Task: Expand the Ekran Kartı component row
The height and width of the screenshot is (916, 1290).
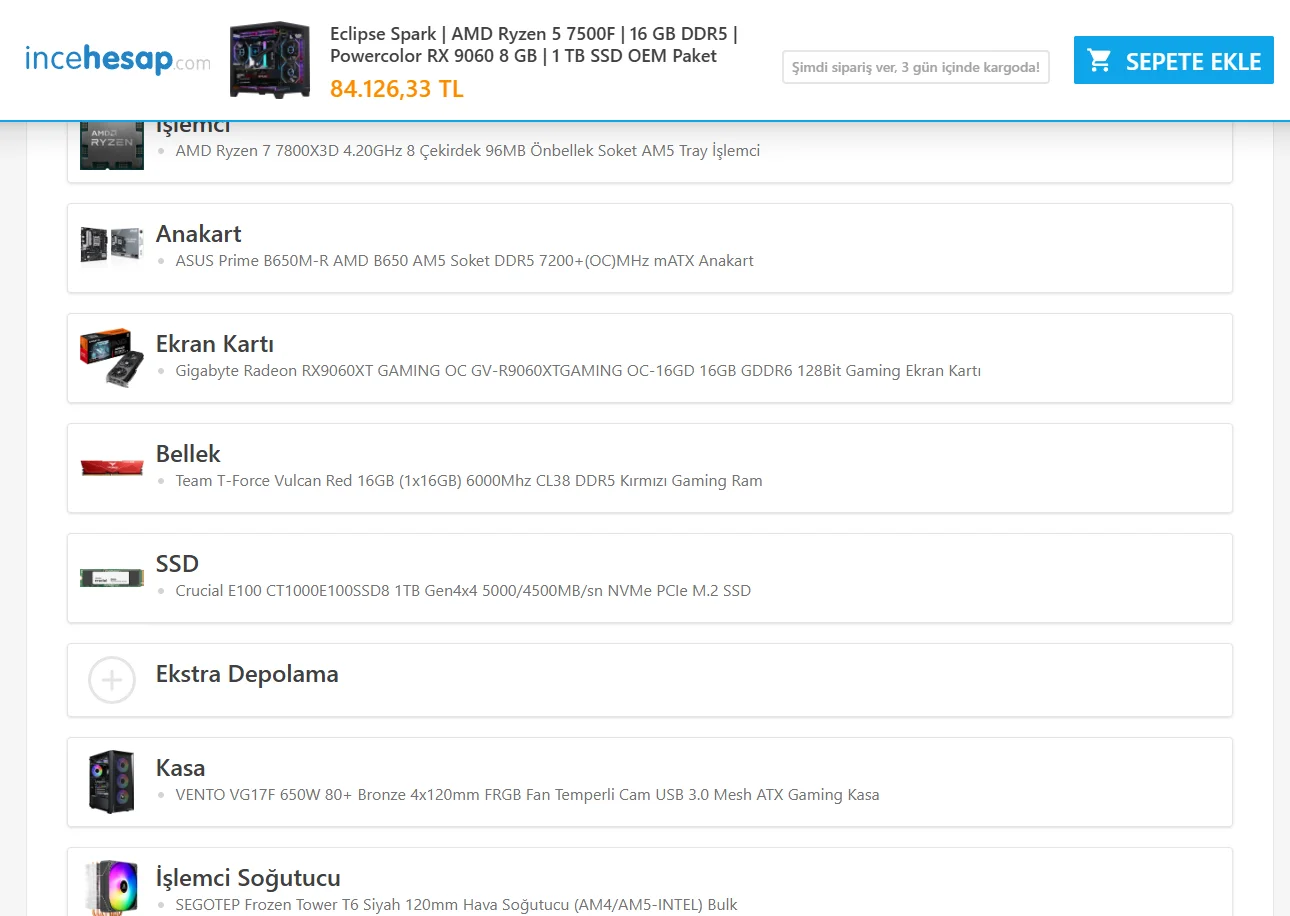Action: (x=650, y=358)
